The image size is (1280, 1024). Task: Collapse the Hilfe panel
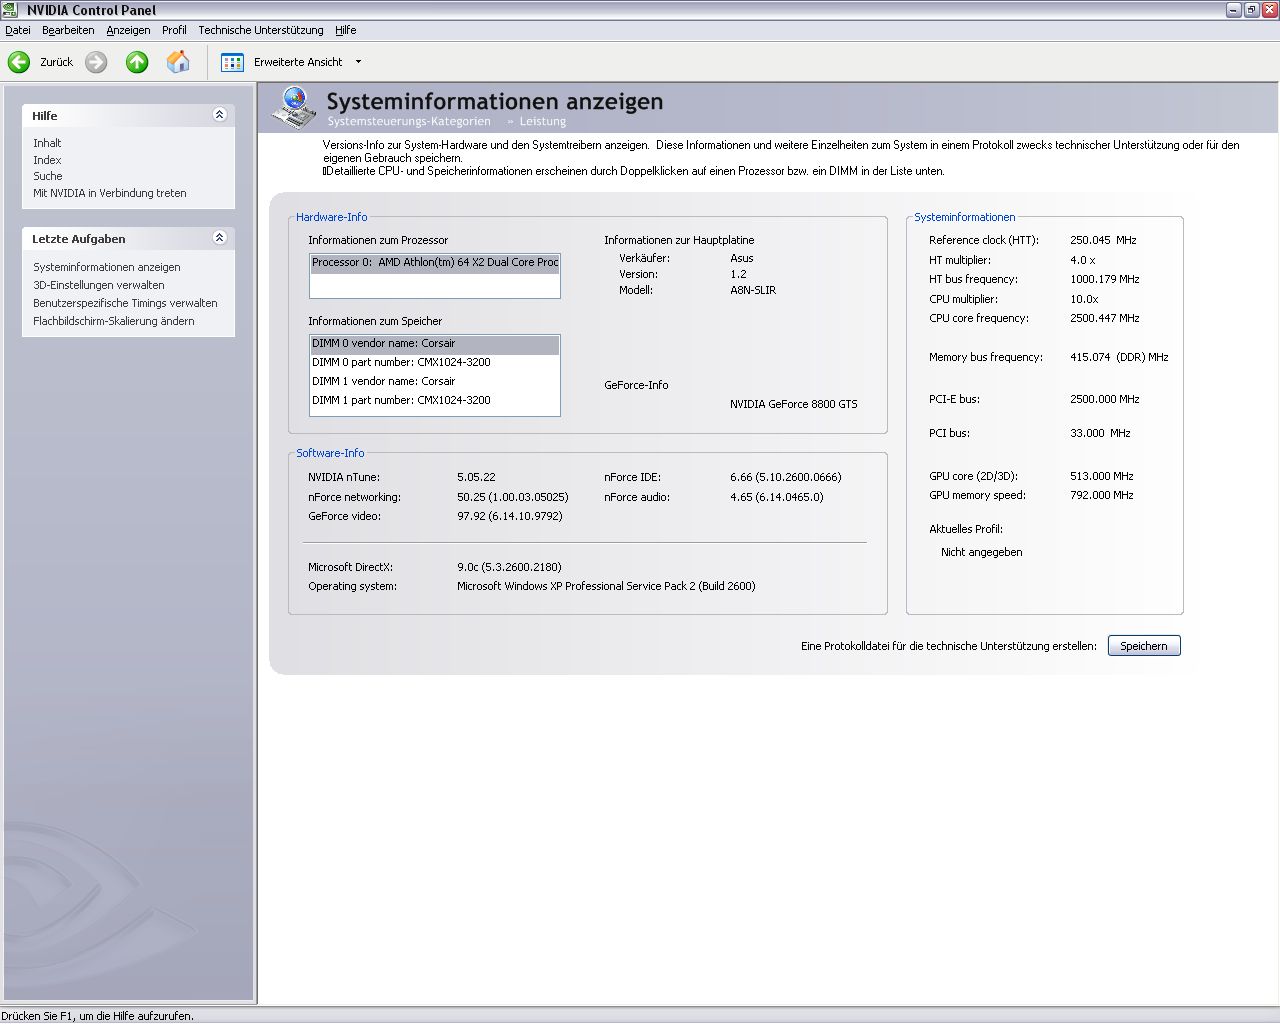[219, 115]
